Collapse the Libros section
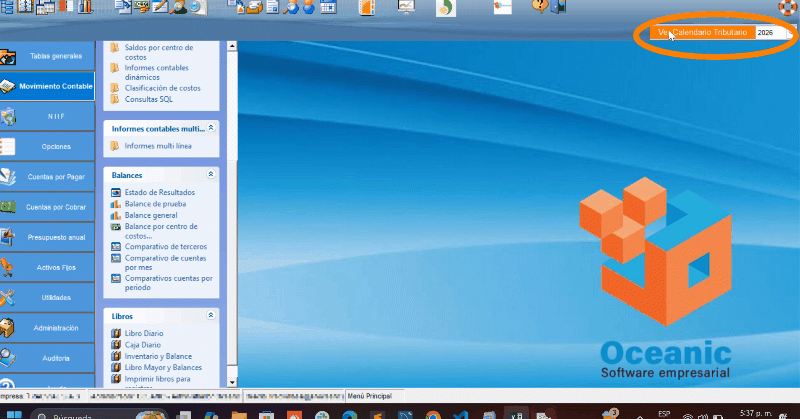Screen dimensions: 800x419 pyautogui.click(x=211, y=315)
